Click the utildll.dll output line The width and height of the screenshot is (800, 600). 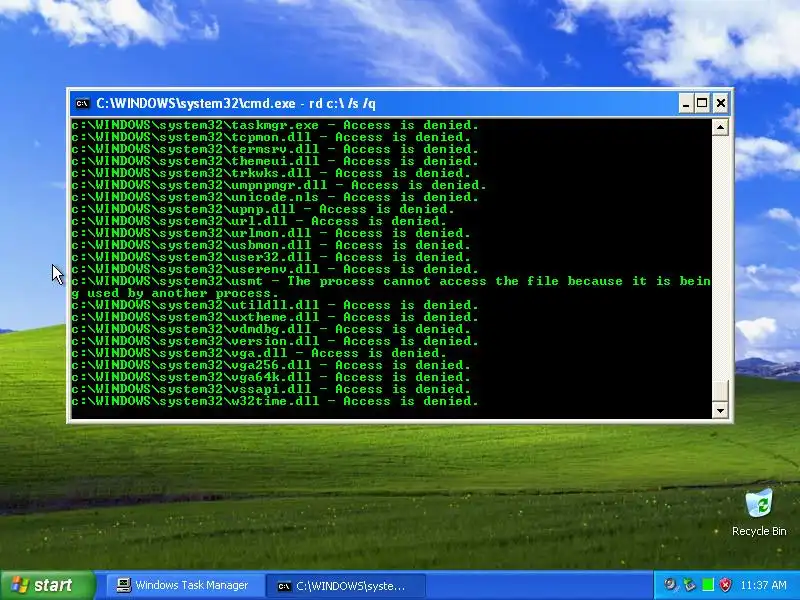(275, 305)
